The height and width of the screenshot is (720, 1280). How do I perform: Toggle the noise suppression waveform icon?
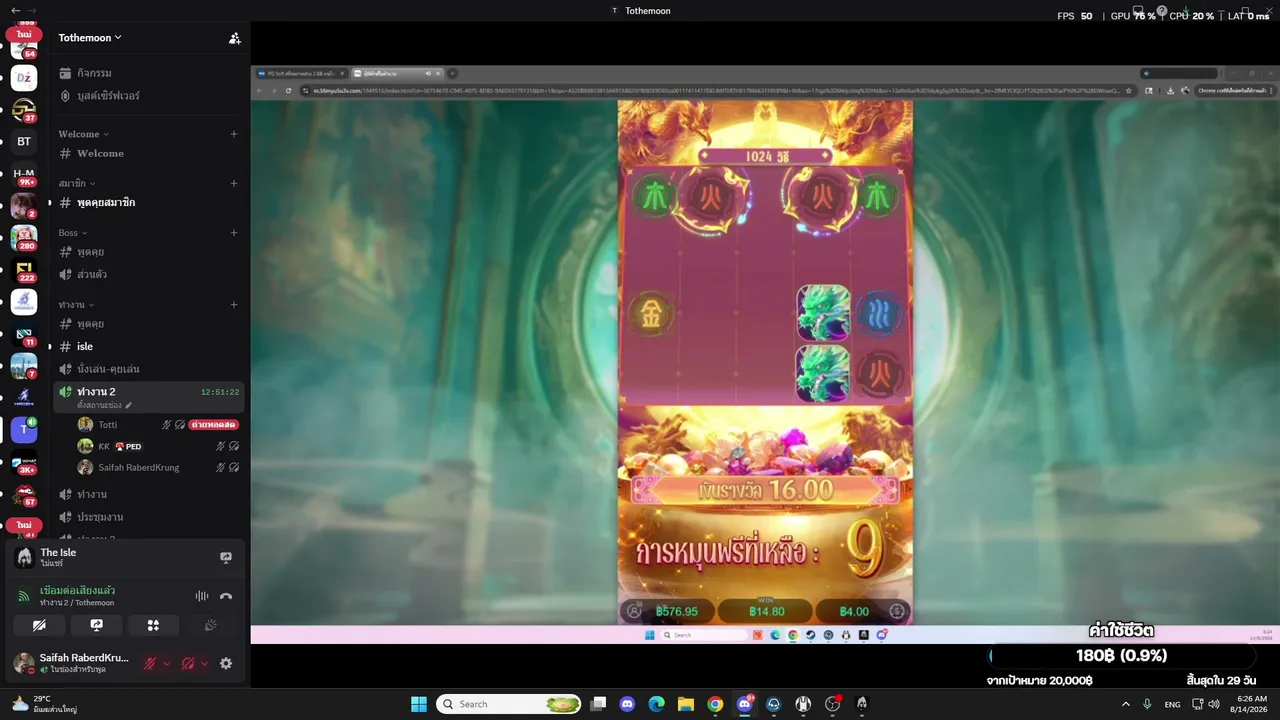coord(202,596)
